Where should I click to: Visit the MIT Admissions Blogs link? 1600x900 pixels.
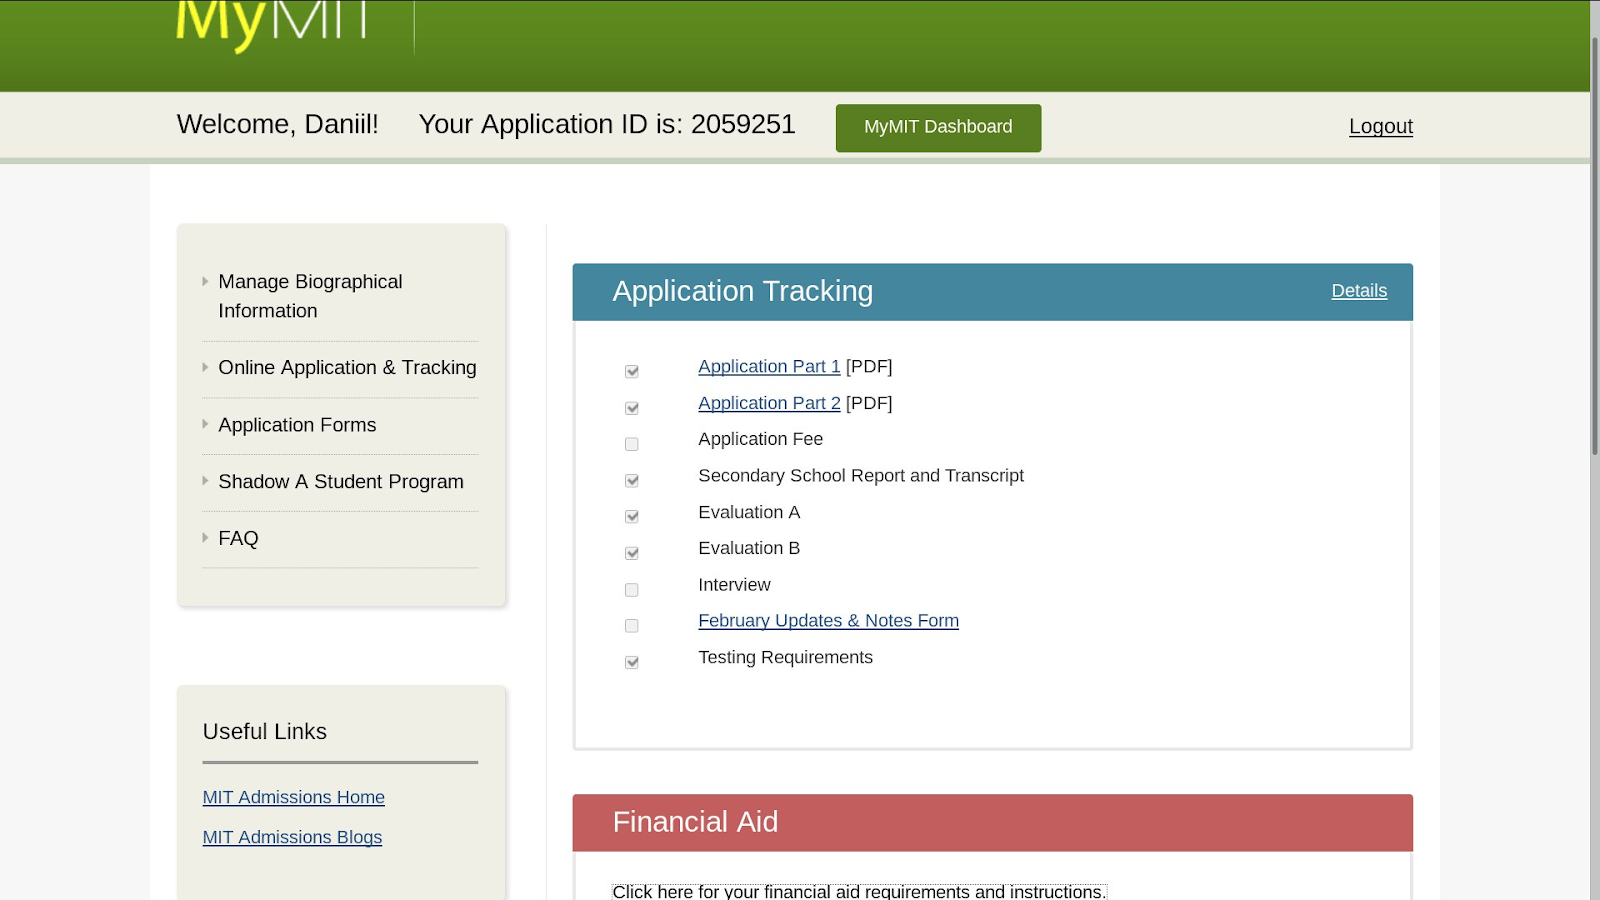coord(292,837)
